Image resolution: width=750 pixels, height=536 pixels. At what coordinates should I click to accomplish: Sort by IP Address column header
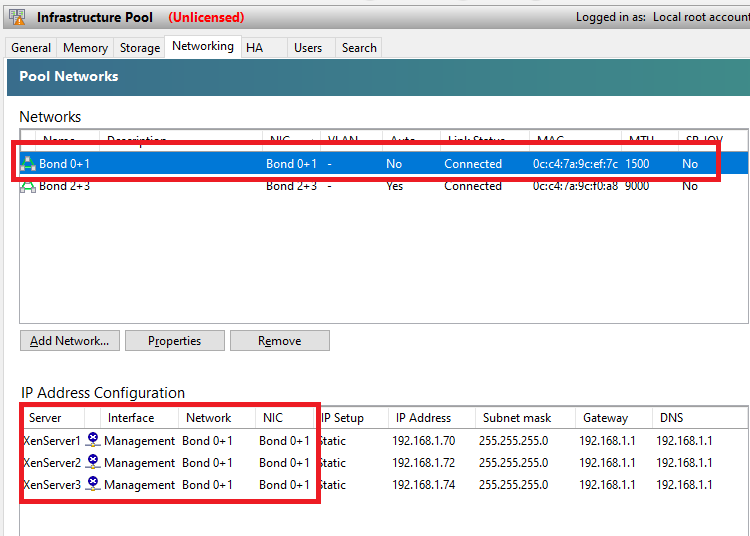pos(423,418)
